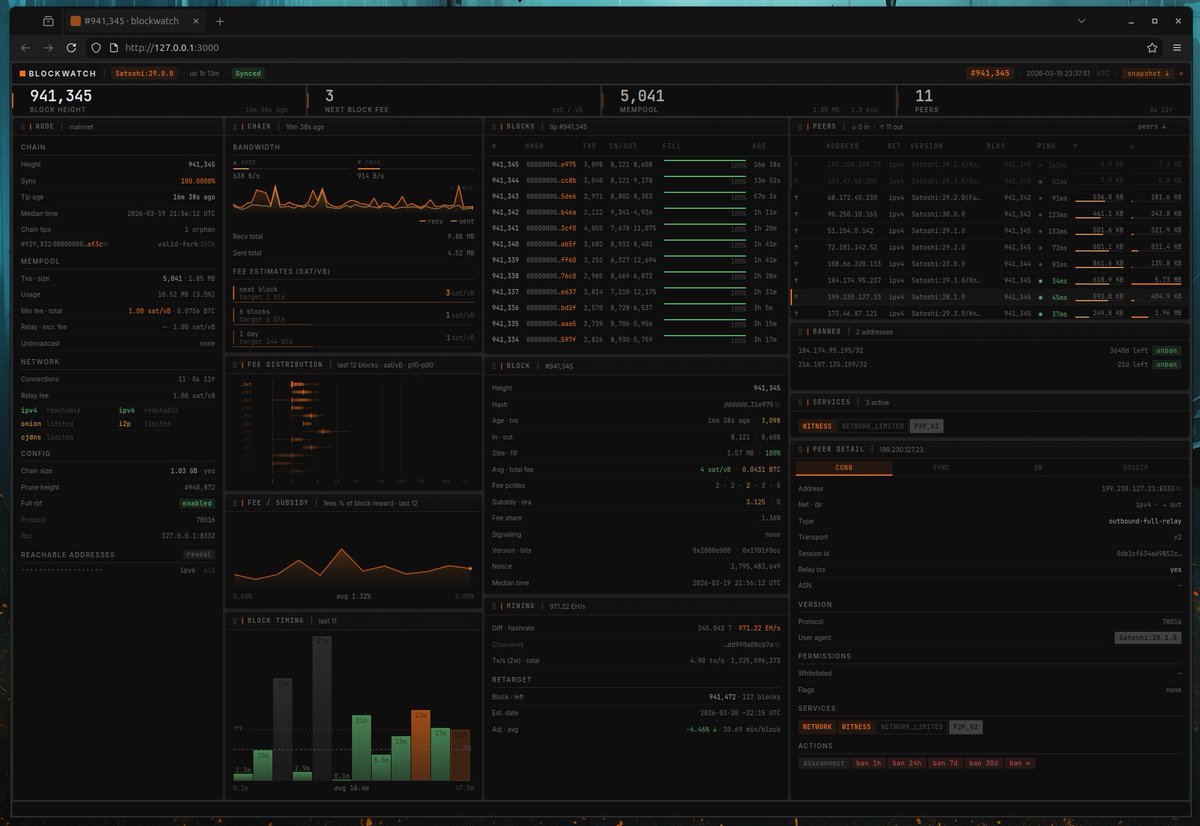Click the 23m orange bar in Block Timing
1200x826 pixels.
pyautogui.click(x=420, y=745)
